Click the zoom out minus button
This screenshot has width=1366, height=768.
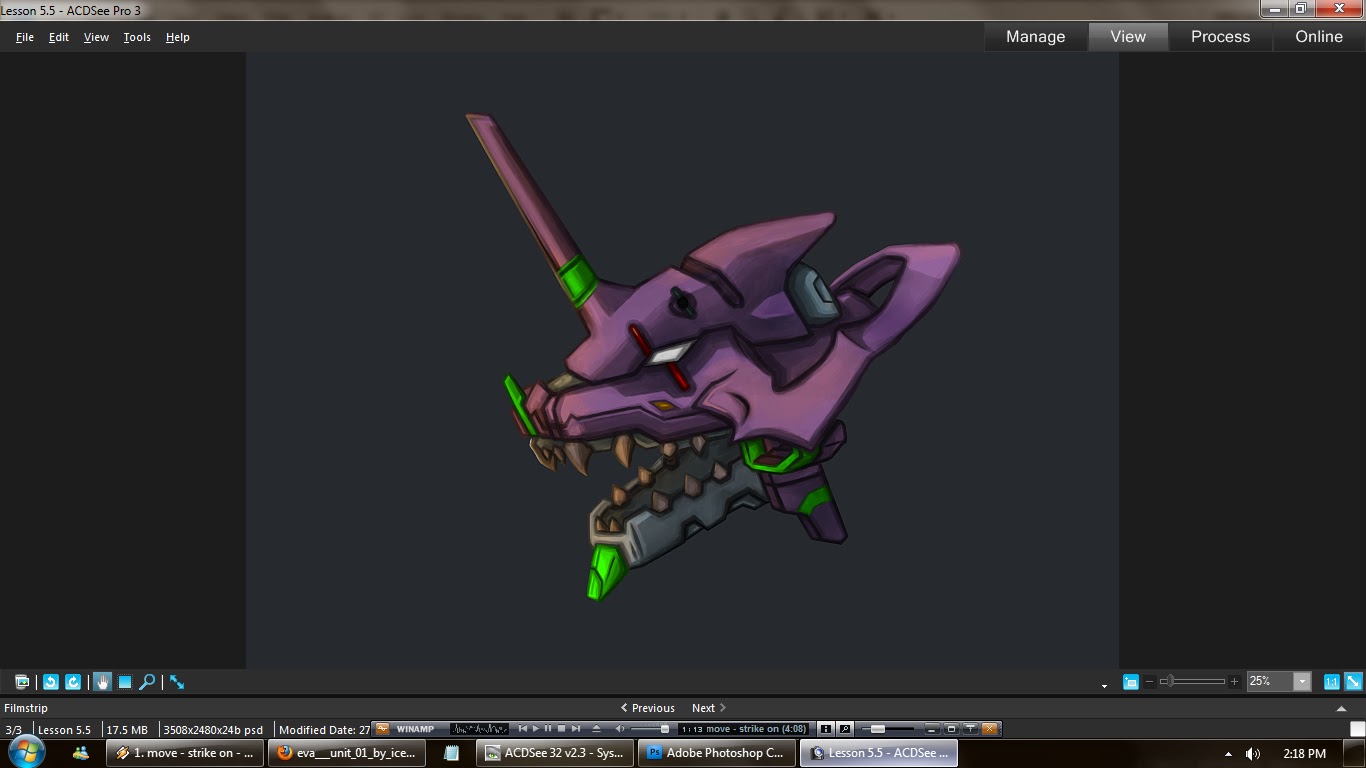pyautogui.click(x=1149, y=682)
